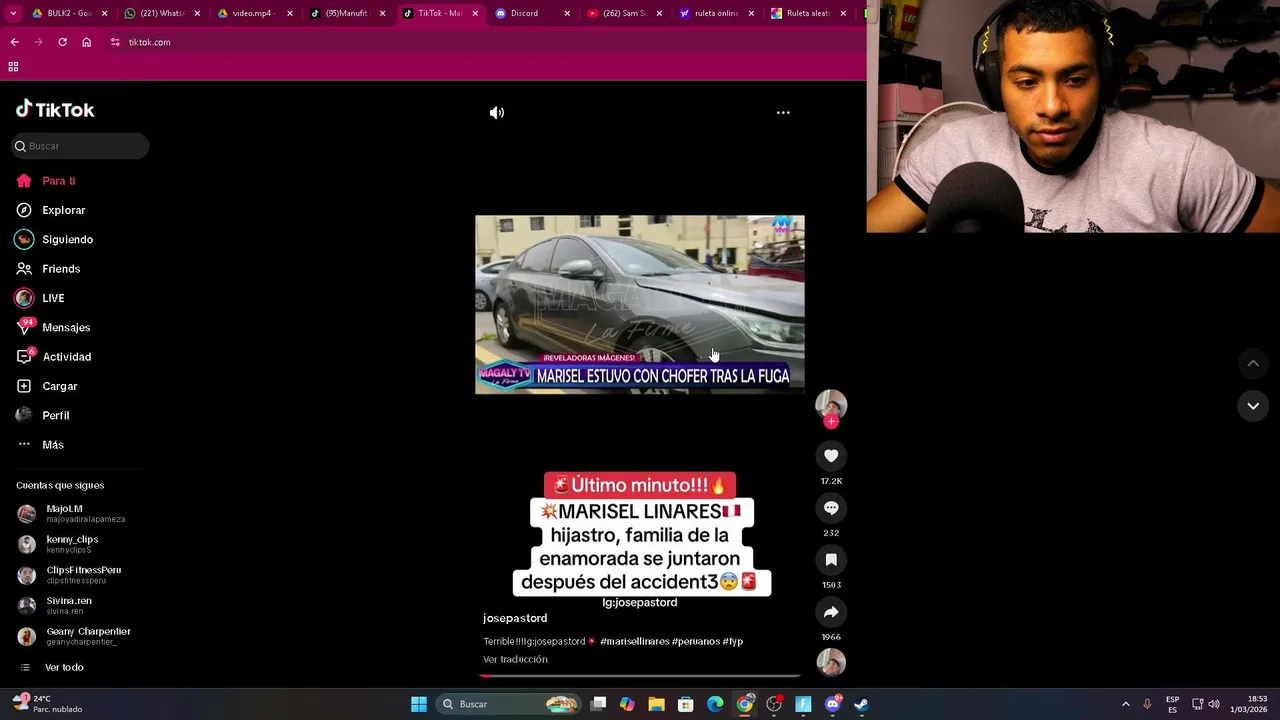Open the Explorar page
The image size is (1280, 720).
pos(51,210)
